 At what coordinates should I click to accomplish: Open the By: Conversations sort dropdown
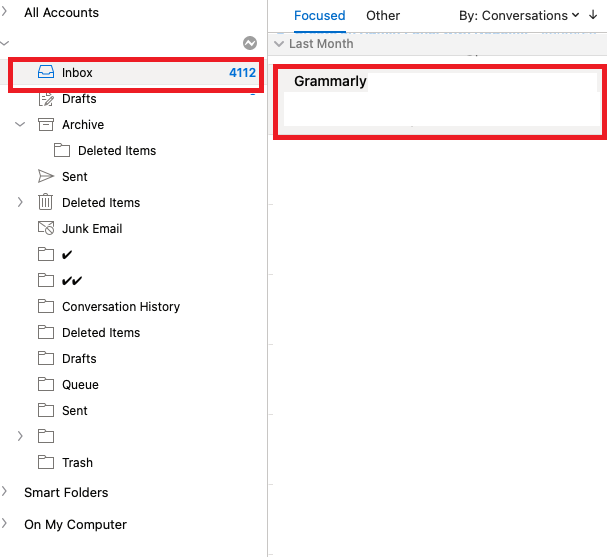519,15
